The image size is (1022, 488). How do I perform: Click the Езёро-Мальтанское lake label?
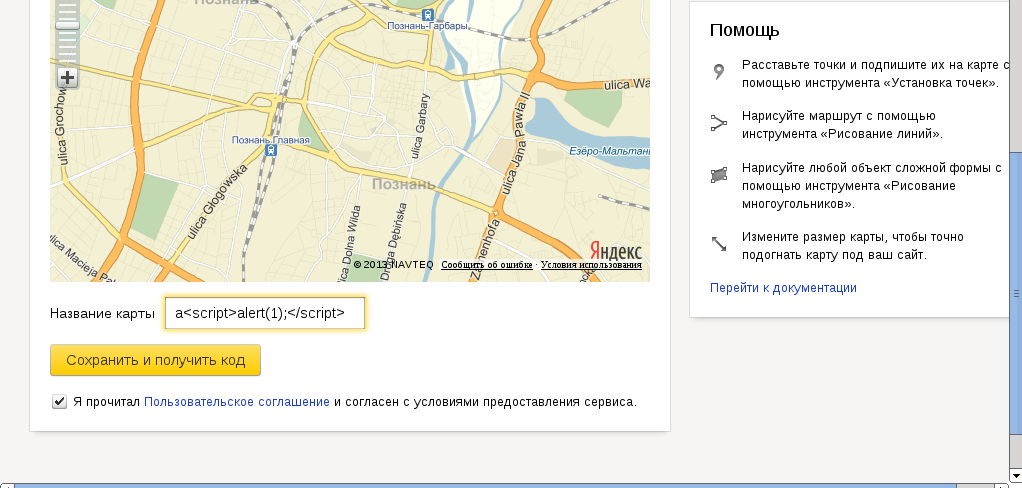609,151
